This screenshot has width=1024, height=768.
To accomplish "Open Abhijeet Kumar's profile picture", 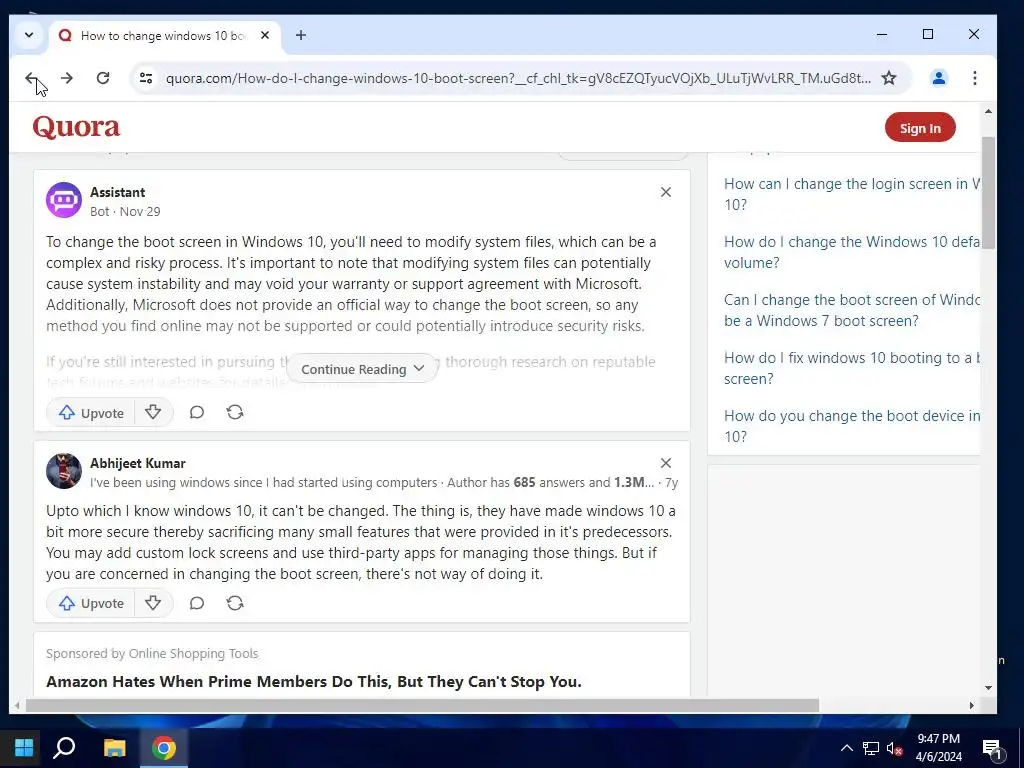I will coord(63,471).
